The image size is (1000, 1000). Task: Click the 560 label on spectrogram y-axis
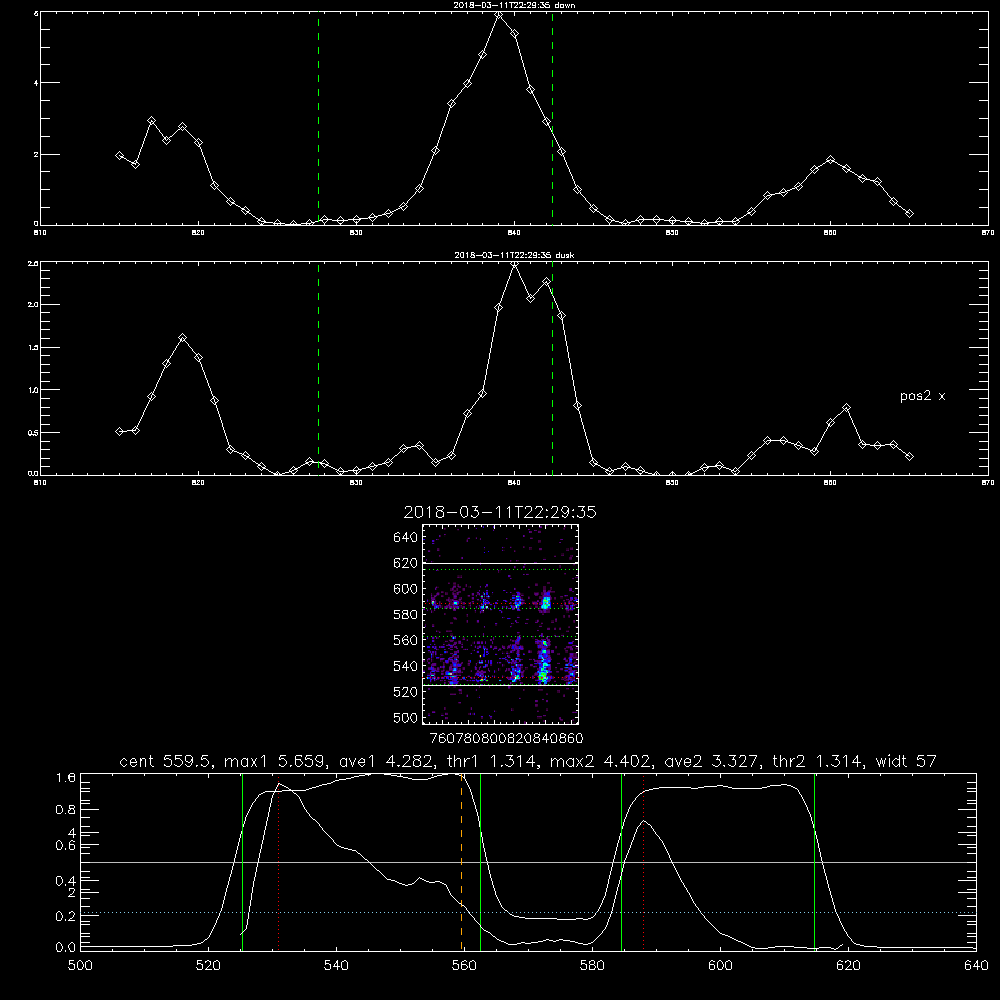point(406,640)
